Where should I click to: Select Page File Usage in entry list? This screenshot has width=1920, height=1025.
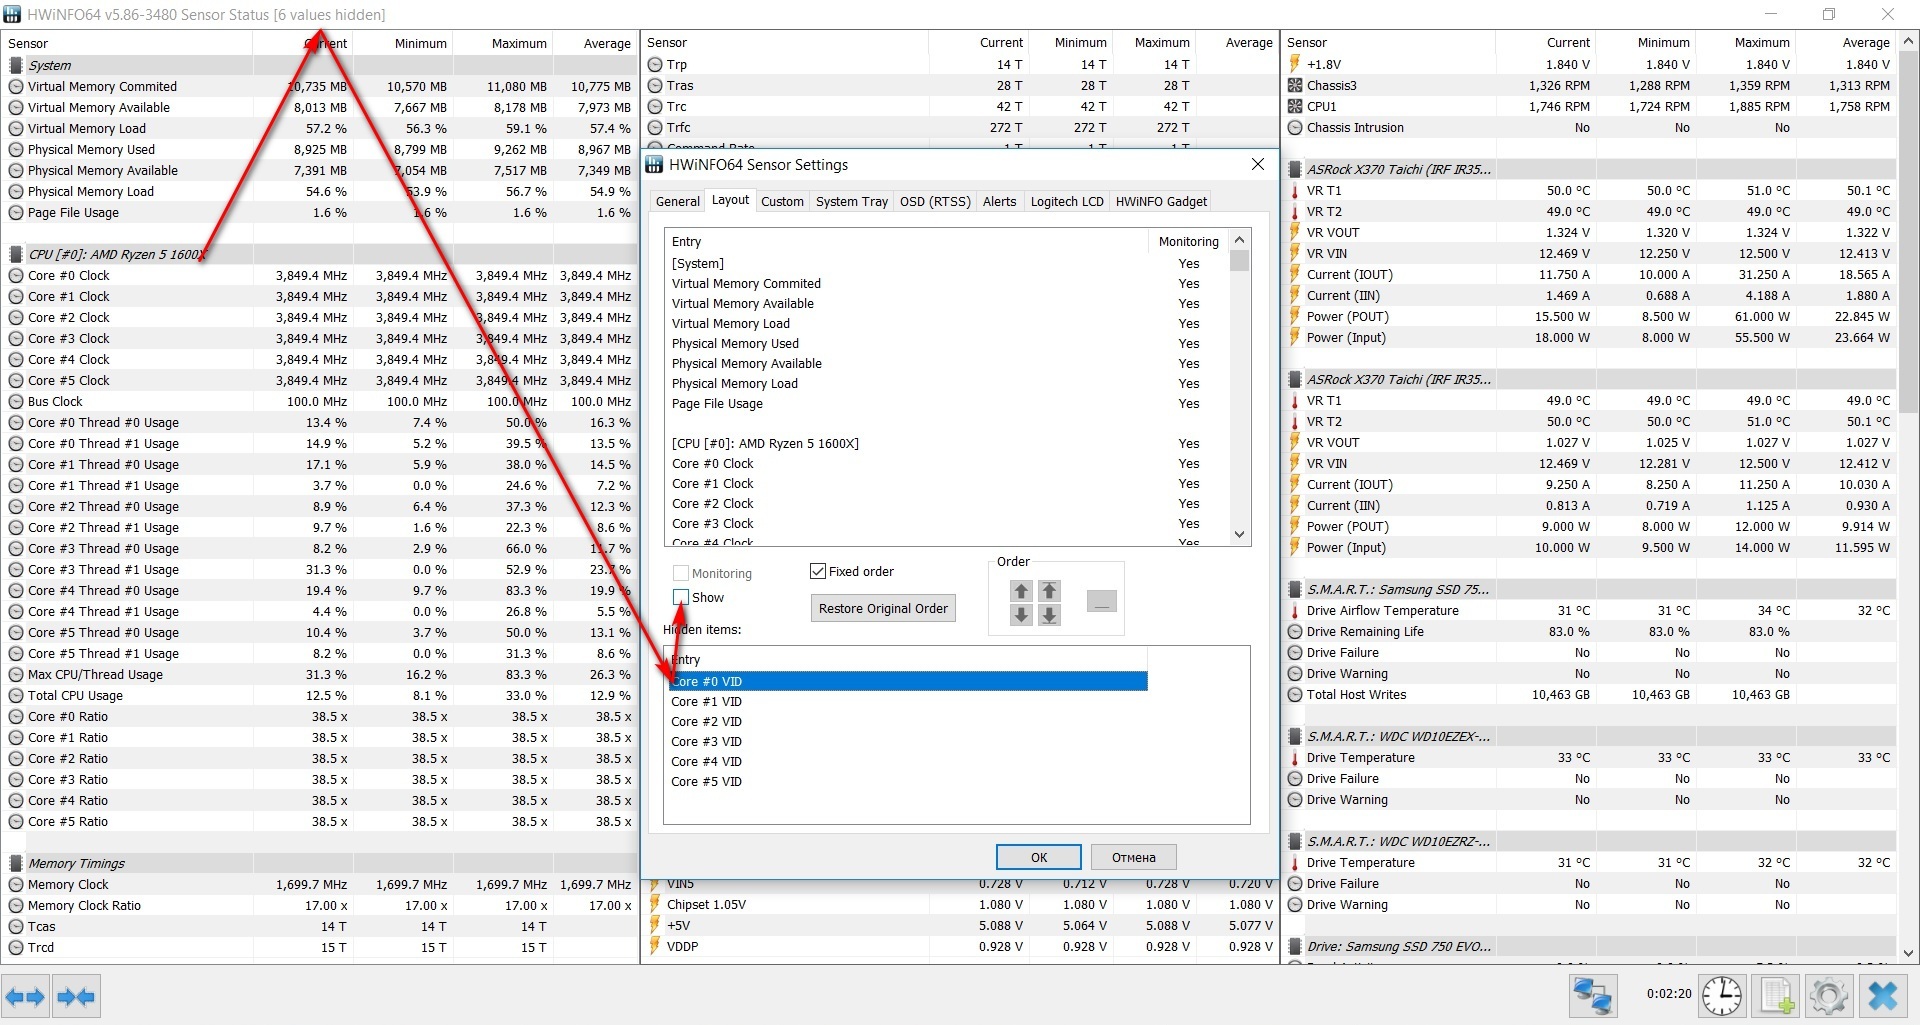click(x=948, y=403)
